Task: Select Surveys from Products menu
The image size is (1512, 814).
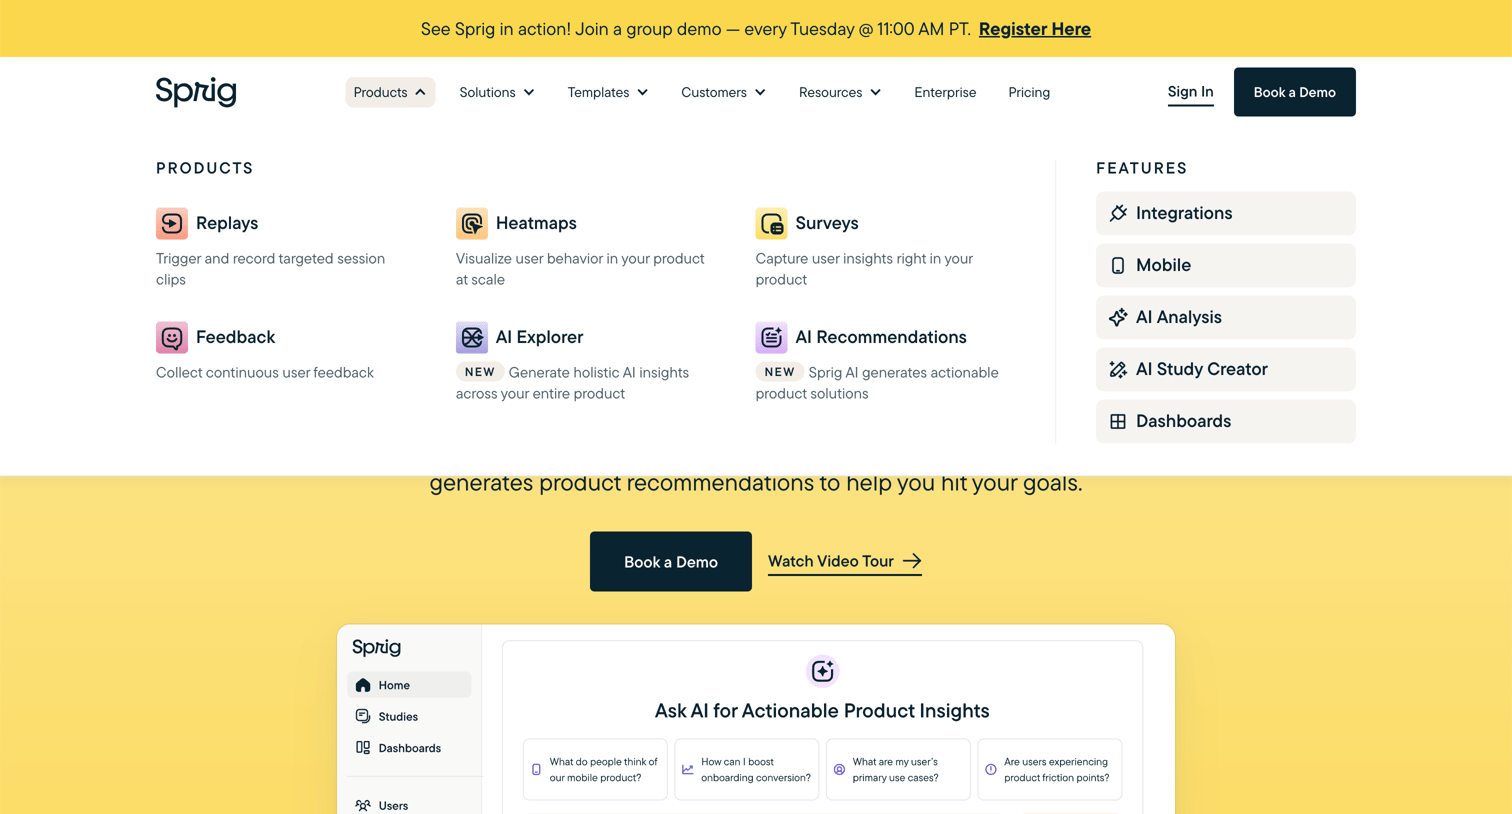Action: tap(827, 223)
